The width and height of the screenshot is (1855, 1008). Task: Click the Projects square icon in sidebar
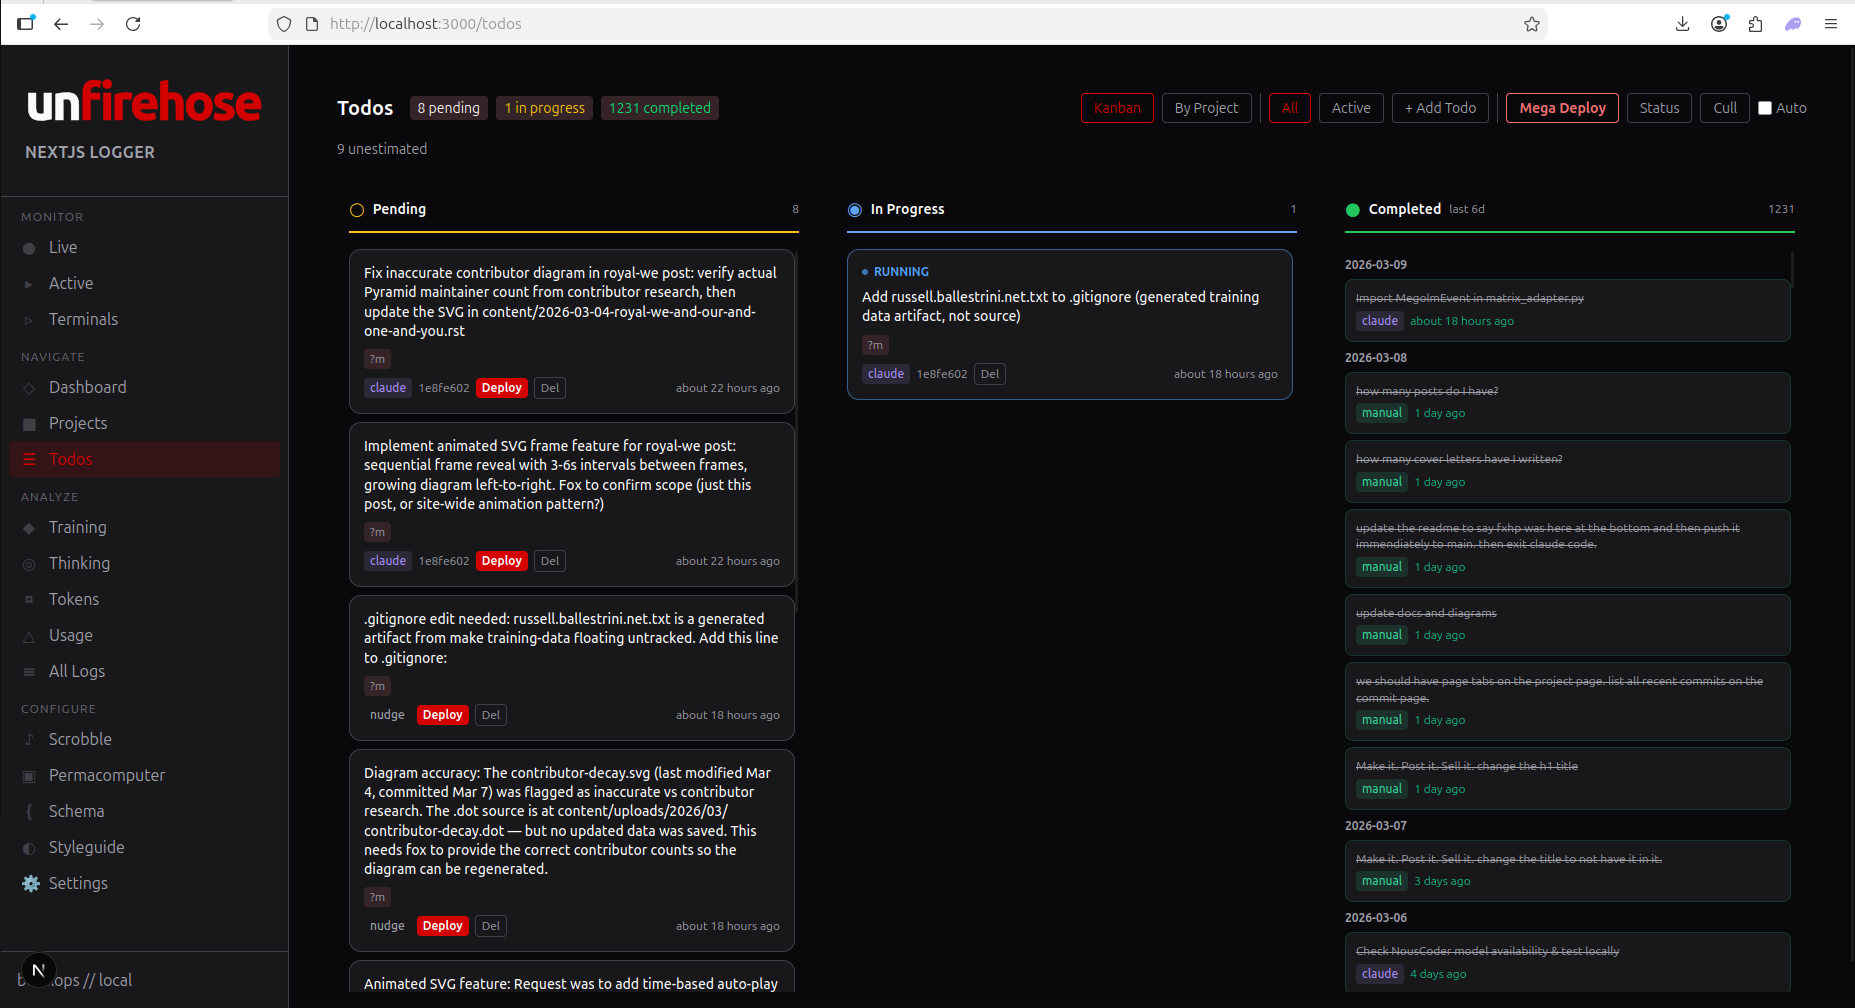pos(29,424)
